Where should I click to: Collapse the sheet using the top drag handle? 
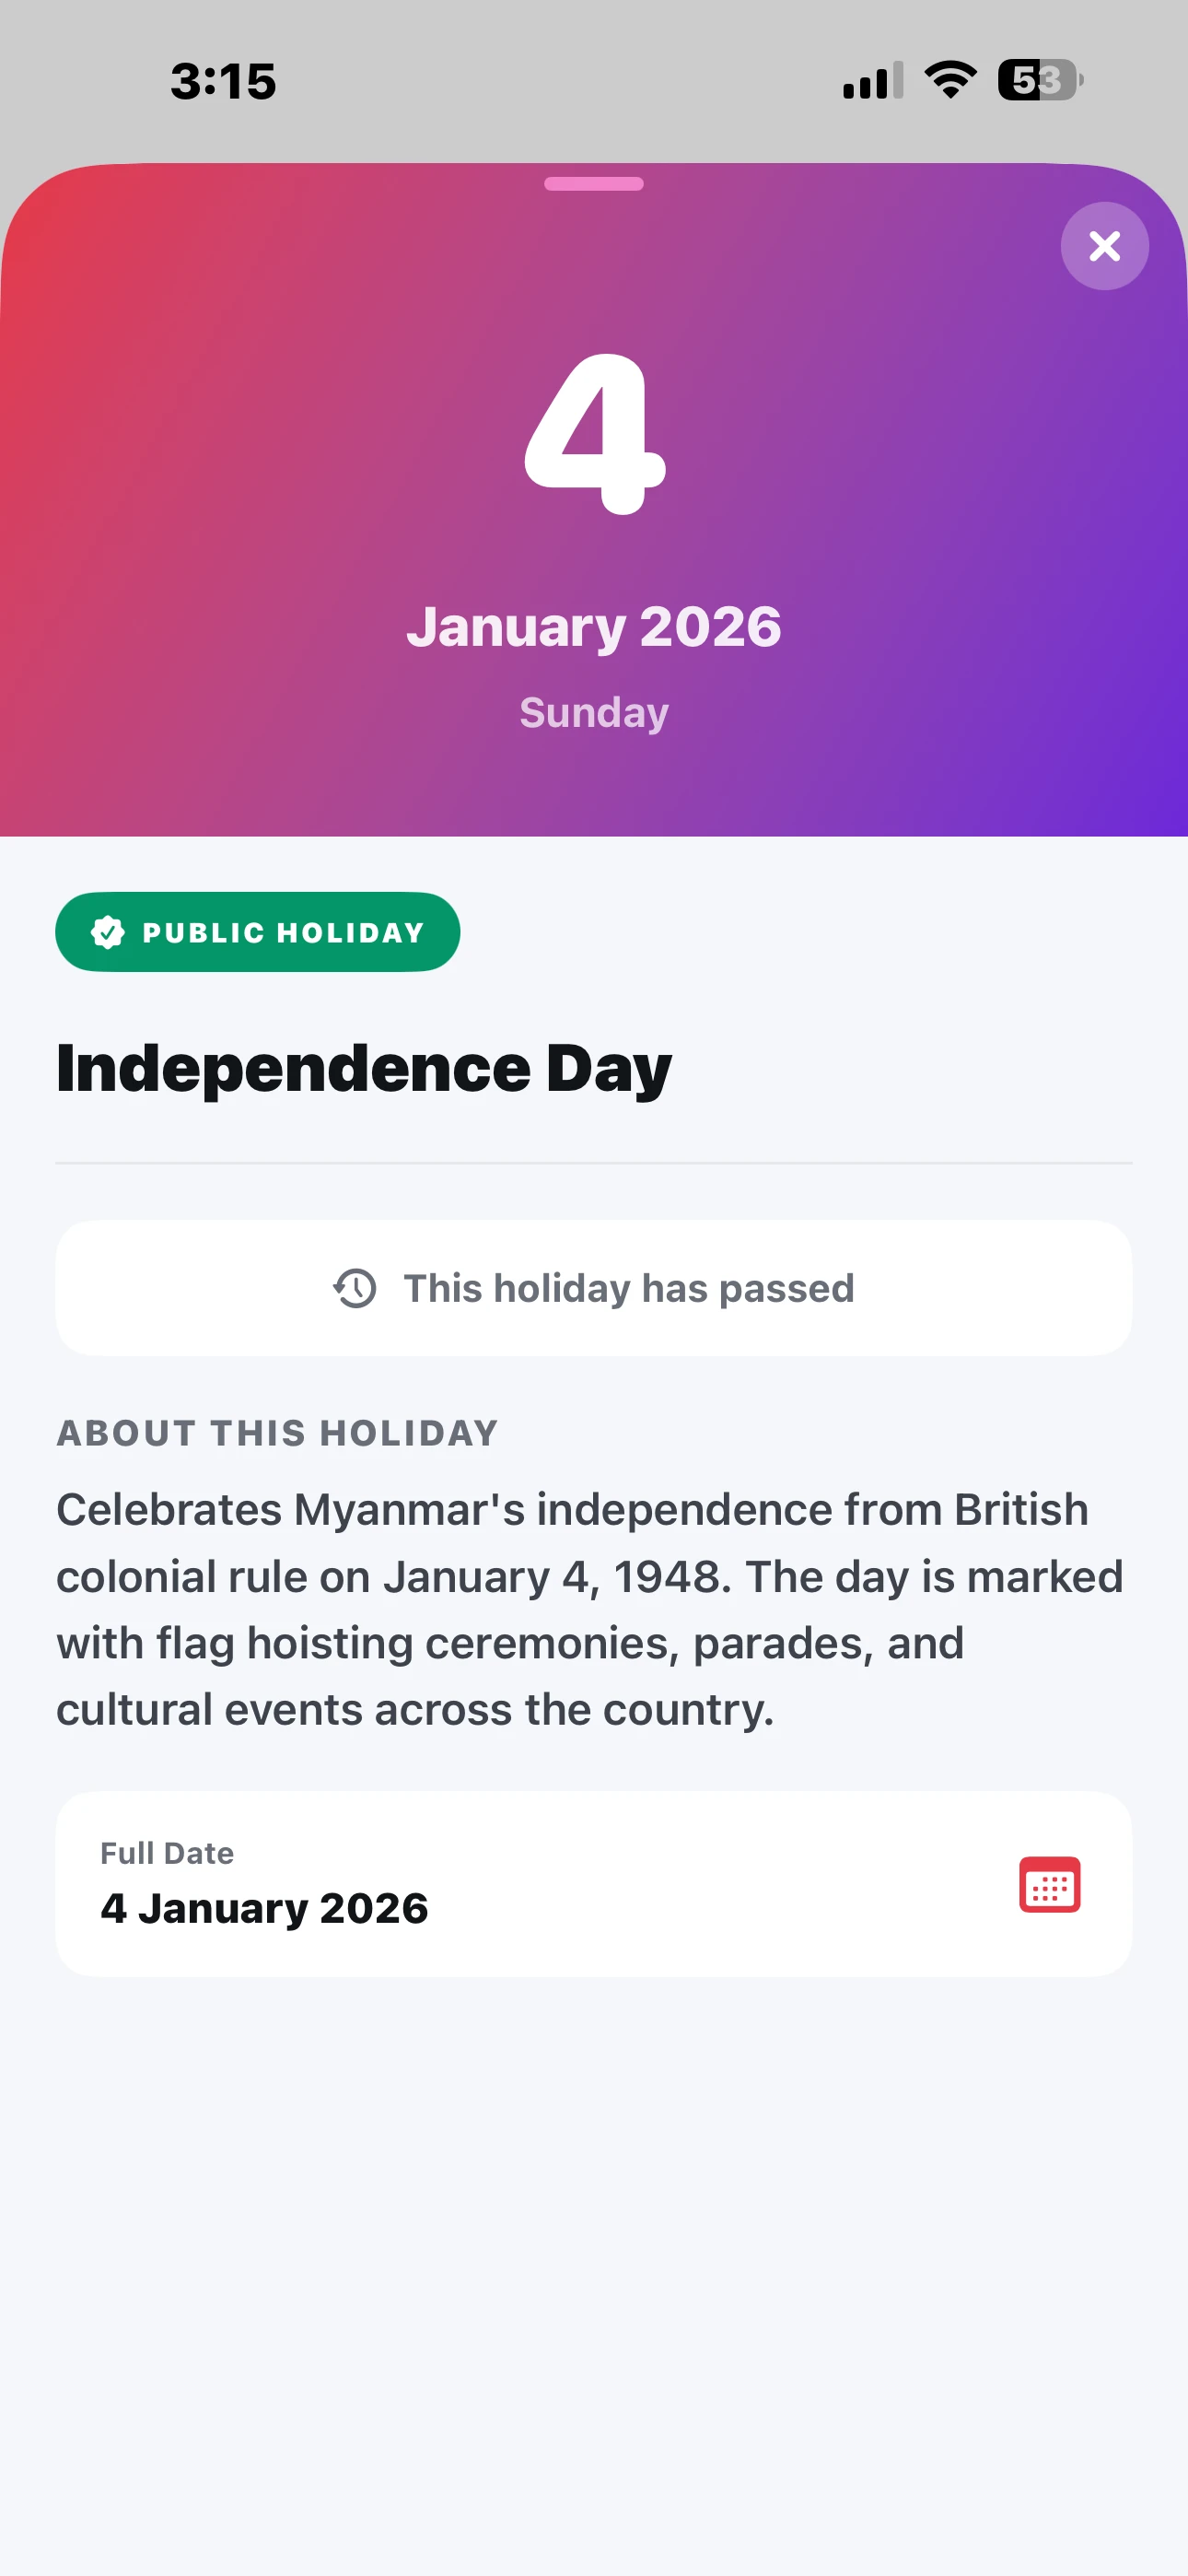(594, 184)
